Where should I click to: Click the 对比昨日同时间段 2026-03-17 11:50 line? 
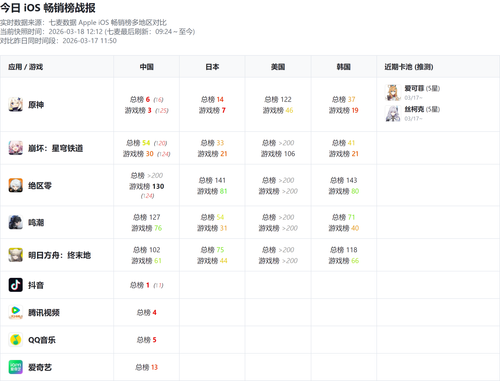click(58, 41)
